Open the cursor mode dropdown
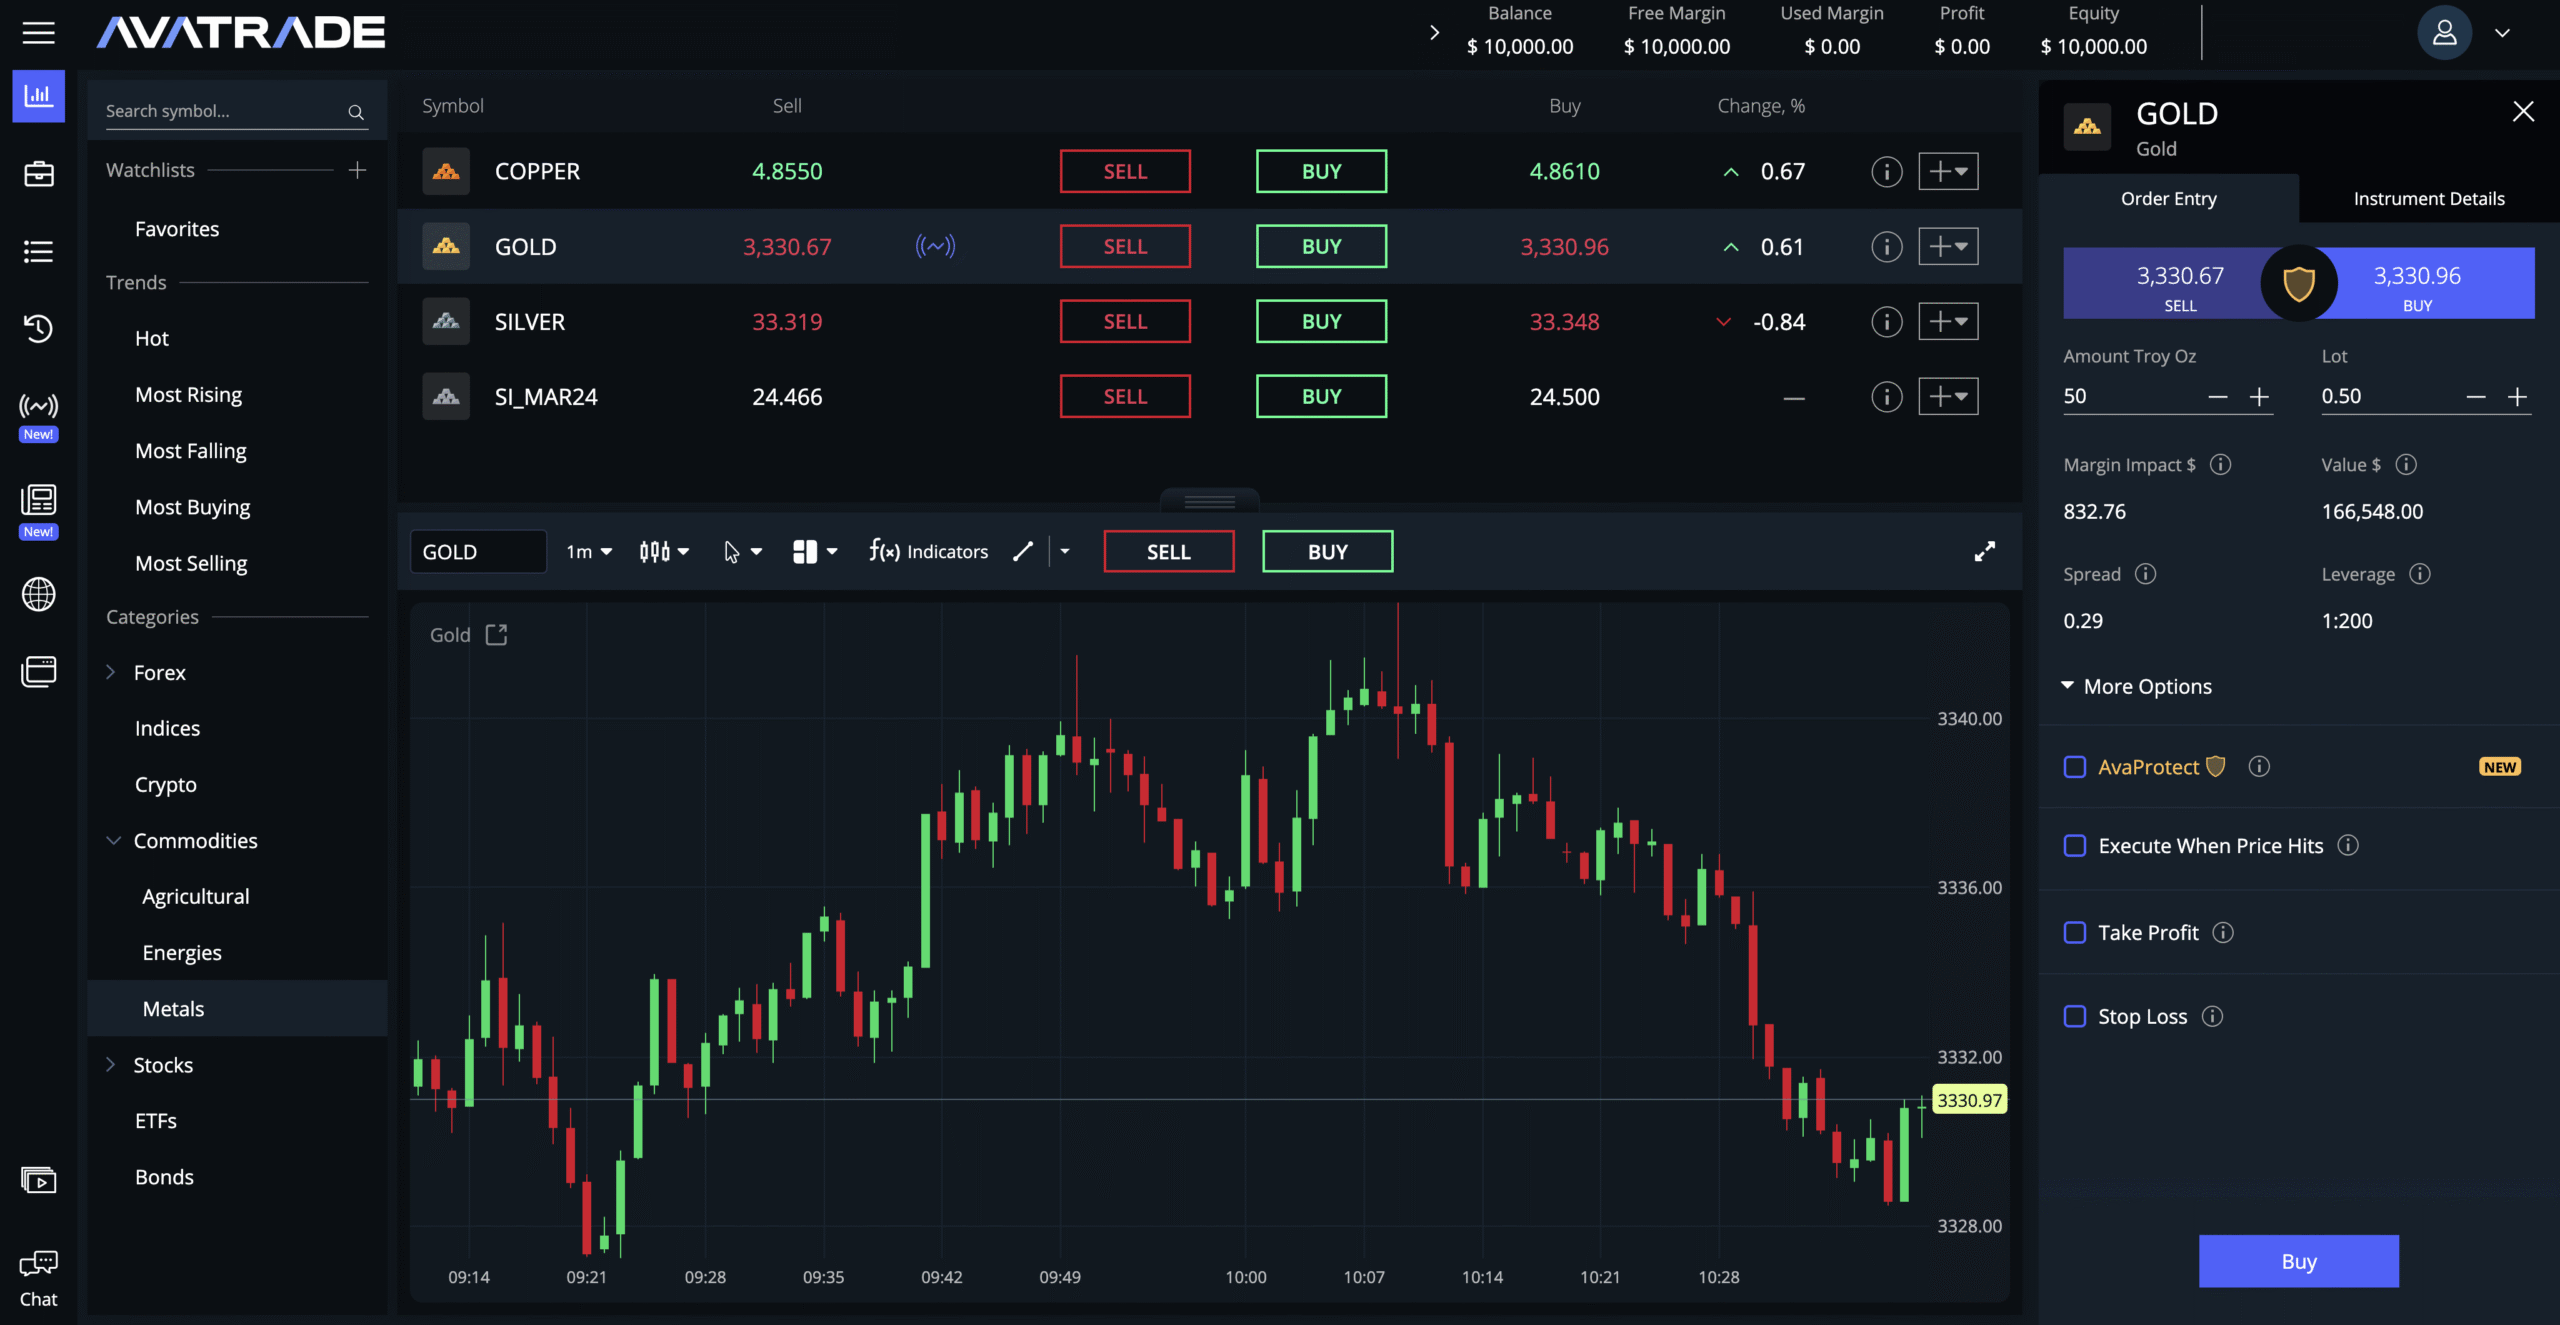This screenshot has width=2560, height=1325. 743,552
